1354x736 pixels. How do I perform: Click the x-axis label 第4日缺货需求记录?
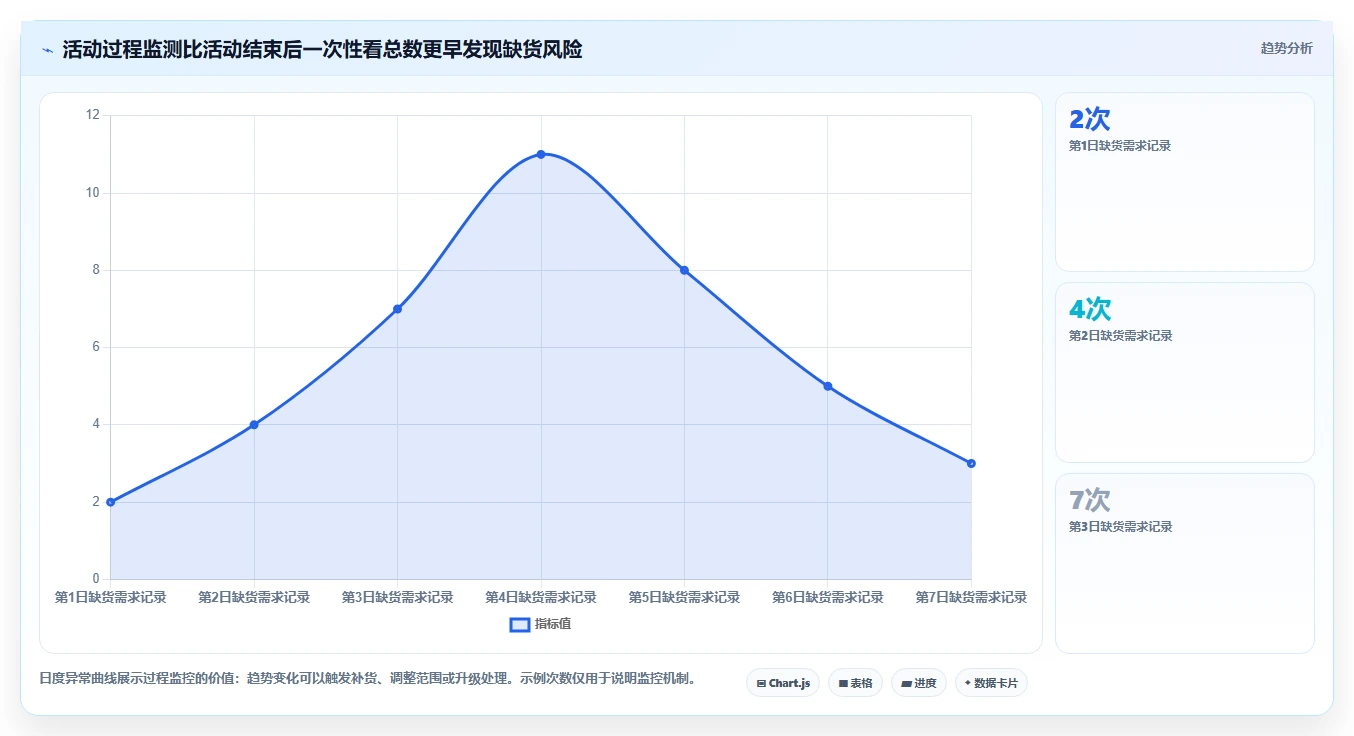[541, 597]
